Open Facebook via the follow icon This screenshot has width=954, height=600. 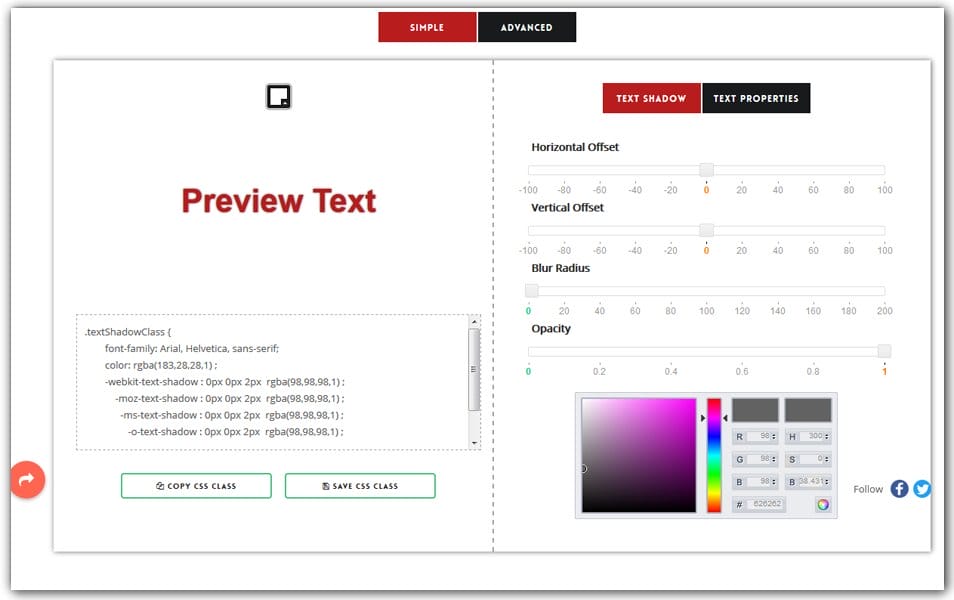tap(899, 489)
